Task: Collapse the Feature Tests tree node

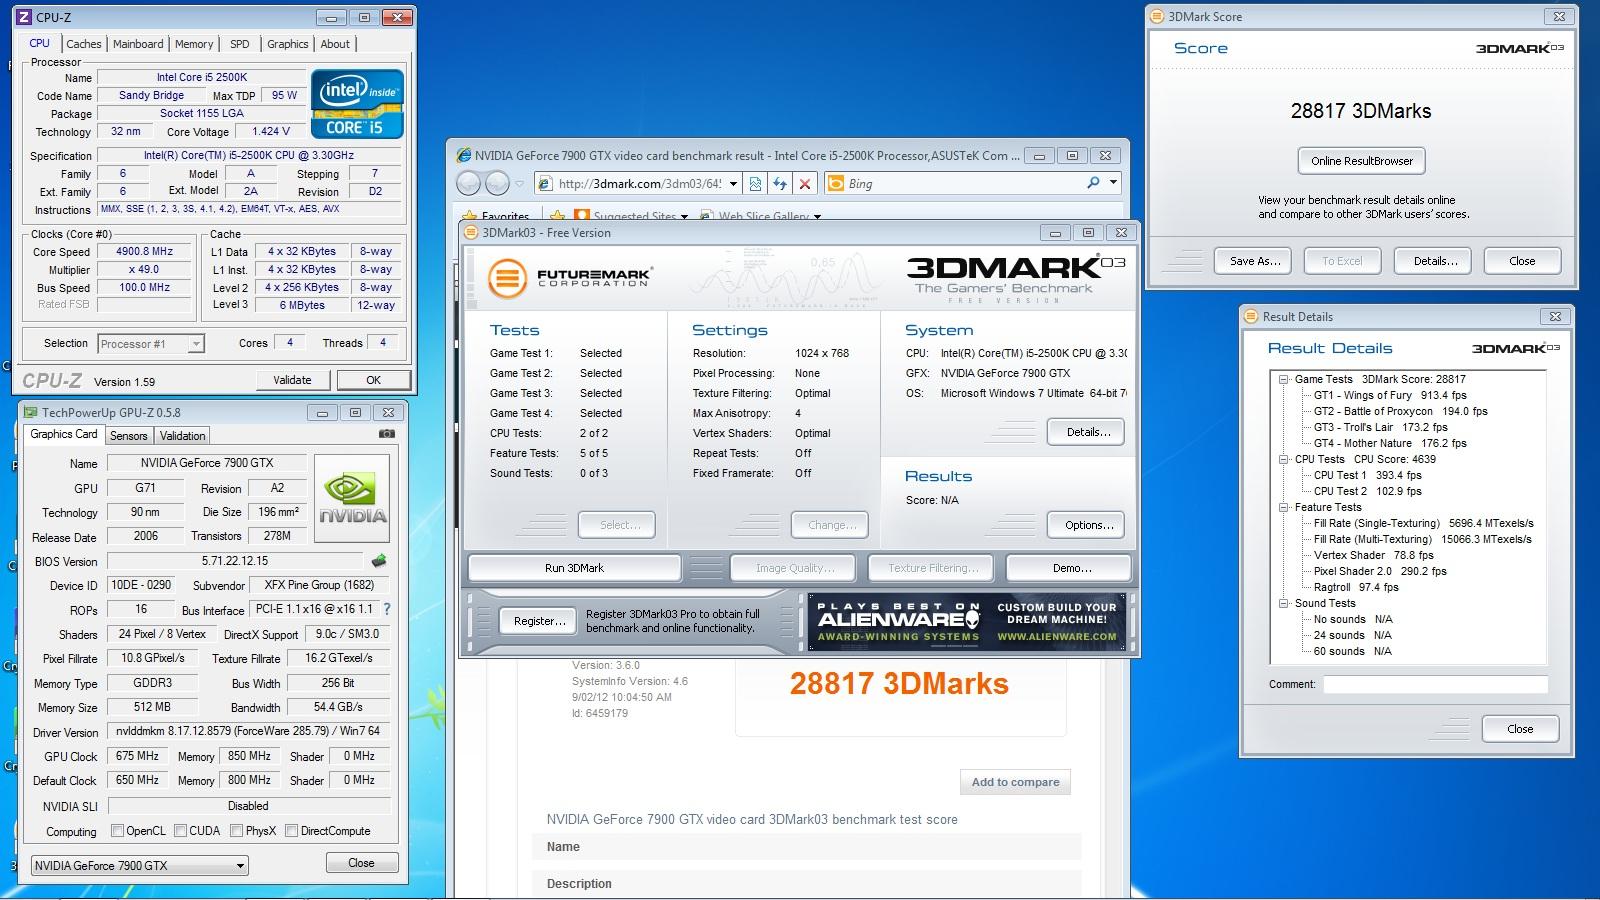Action: coord(1284,507)
